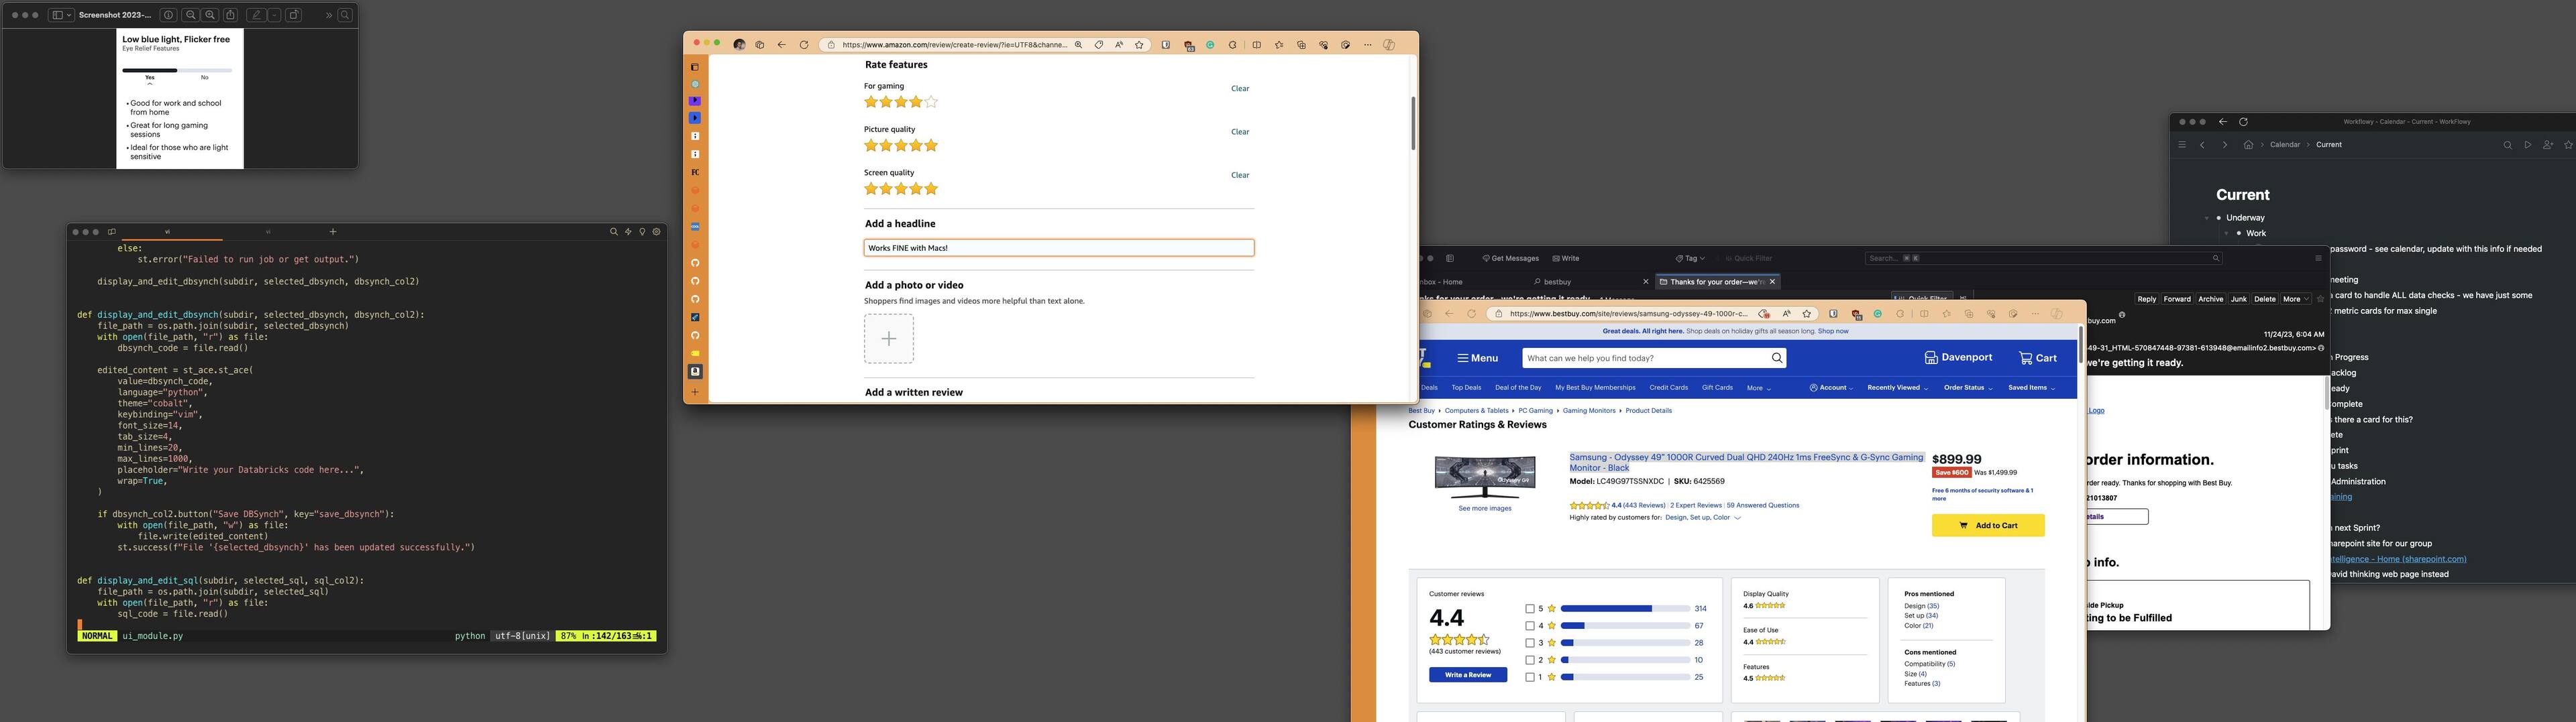This screenshot has width=2576, height=722.
Task: Open the Best Buy Cart icon
Action: click(x=2037, y=358)
